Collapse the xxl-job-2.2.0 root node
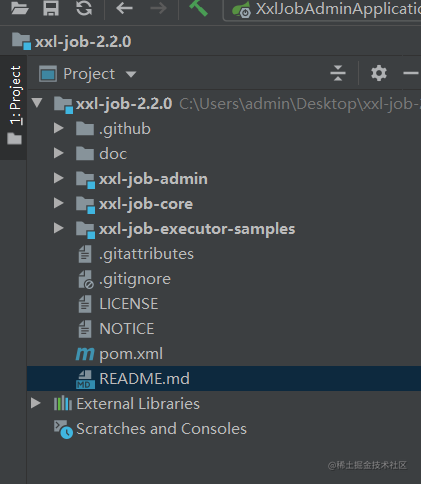Screen dimensions: 421x484 (37, 103)
